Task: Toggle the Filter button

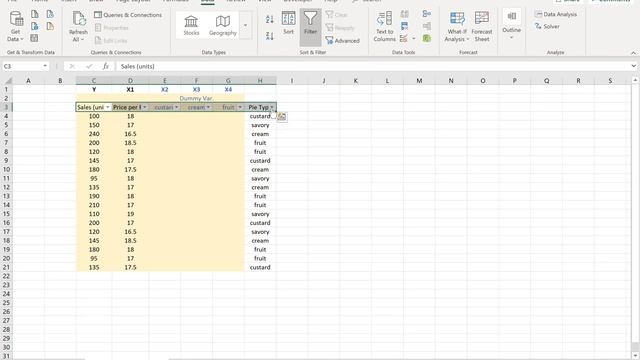Action: coord(310,26)
